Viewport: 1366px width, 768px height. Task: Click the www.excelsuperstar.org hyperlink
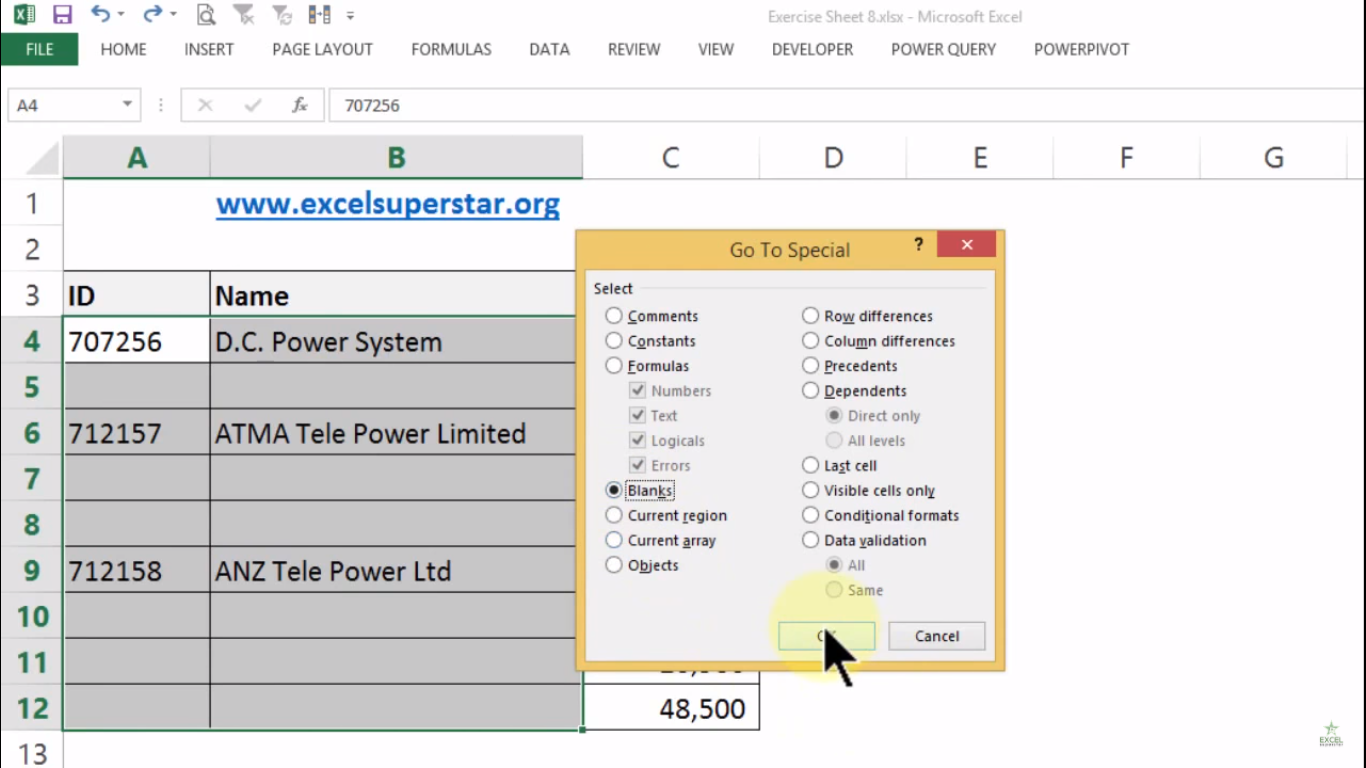[x=388, y=204]
